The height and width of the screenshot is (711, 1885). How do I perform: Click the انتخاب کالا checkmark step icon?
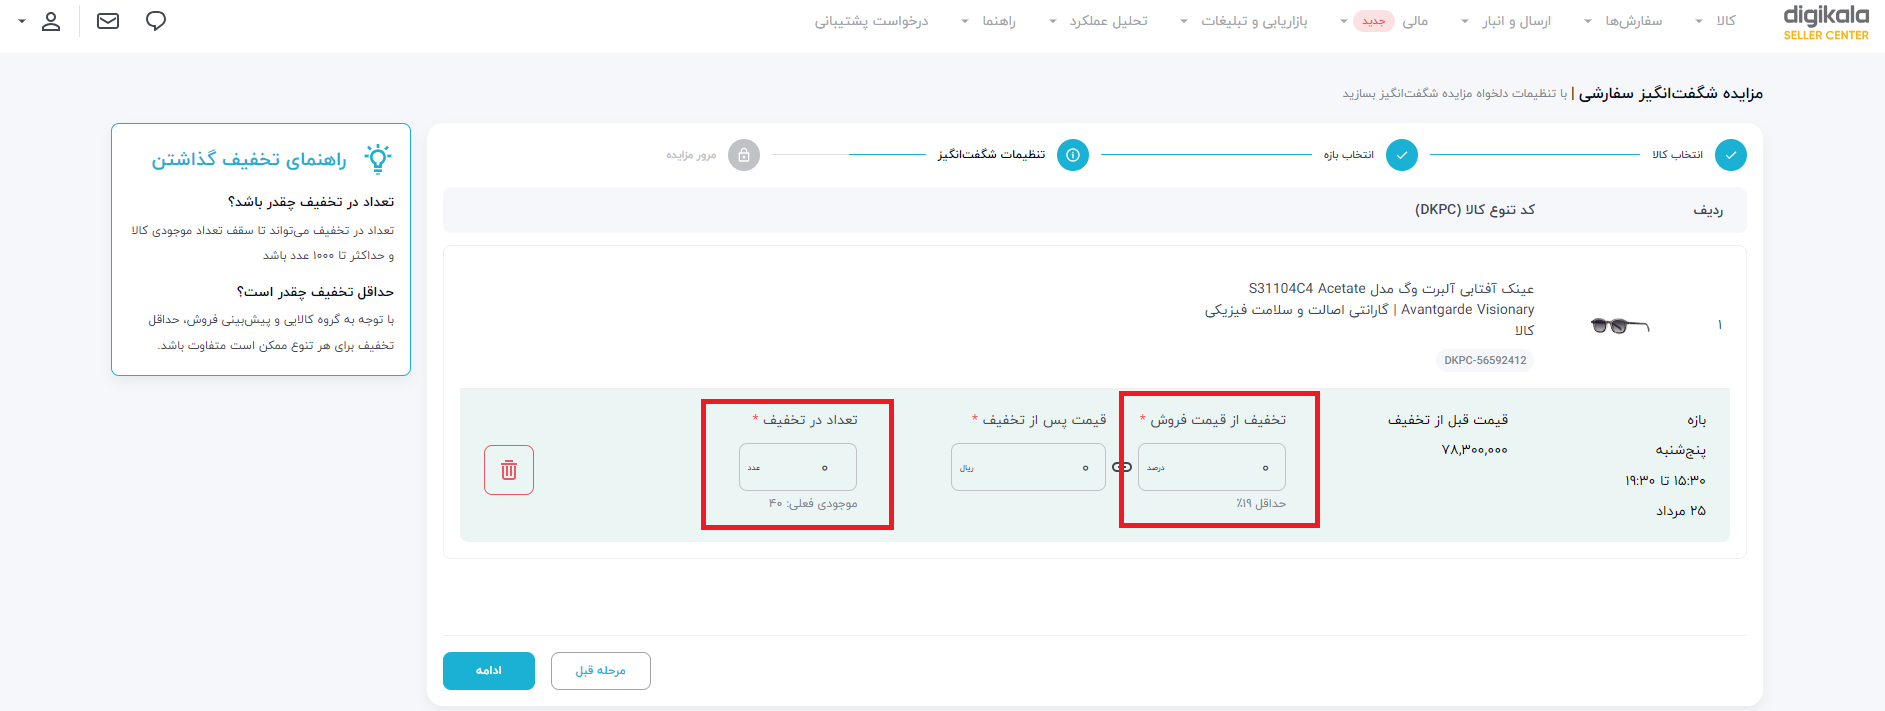click(x=1731, y=155)
